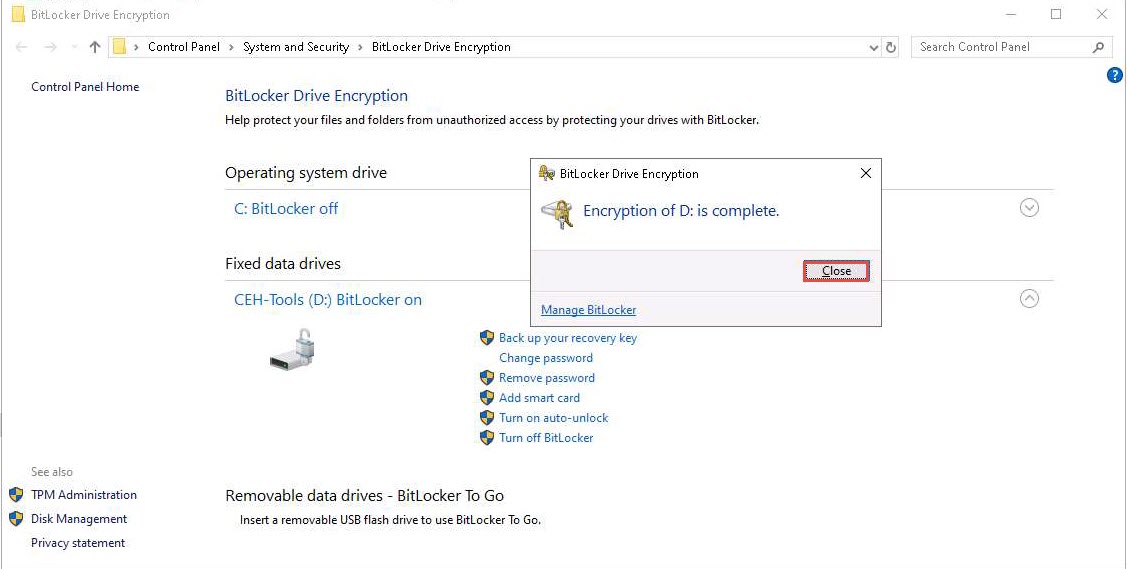Click the shield icon beside TPM Administration

(x=16, y=495)
